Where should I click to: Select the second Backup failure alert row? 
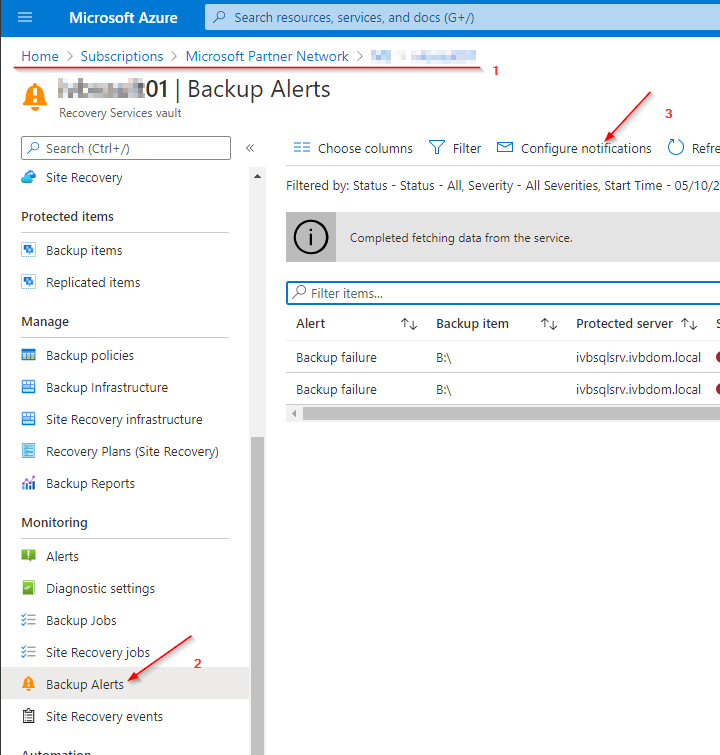tap(503, 389)
